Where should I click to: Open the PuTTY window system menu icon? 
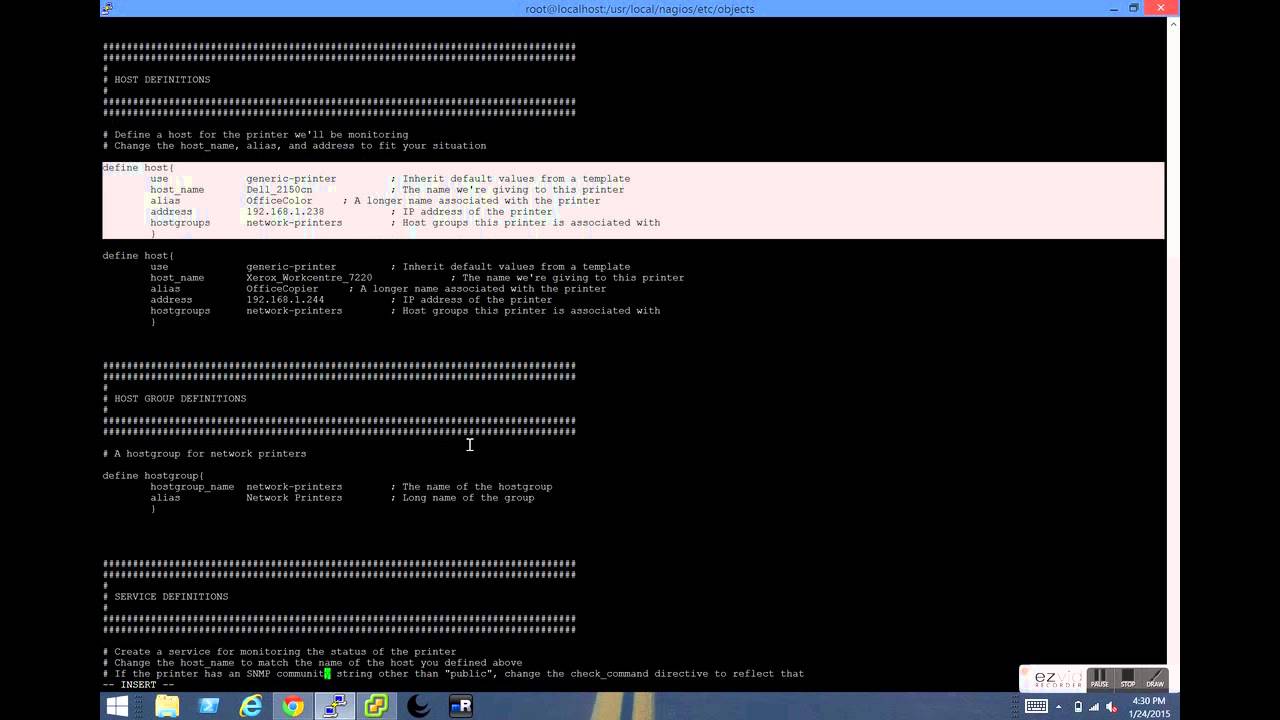click(107, 8)
